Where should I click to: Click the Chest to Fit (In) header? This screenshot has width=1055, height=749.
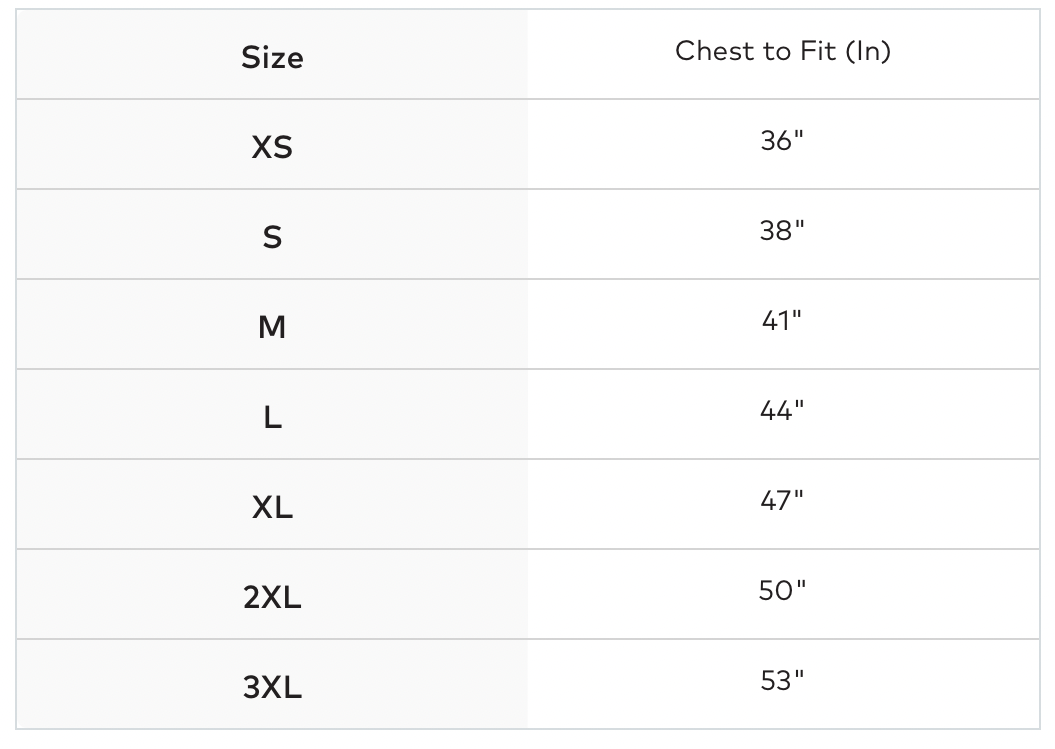[x=782, y=51]
